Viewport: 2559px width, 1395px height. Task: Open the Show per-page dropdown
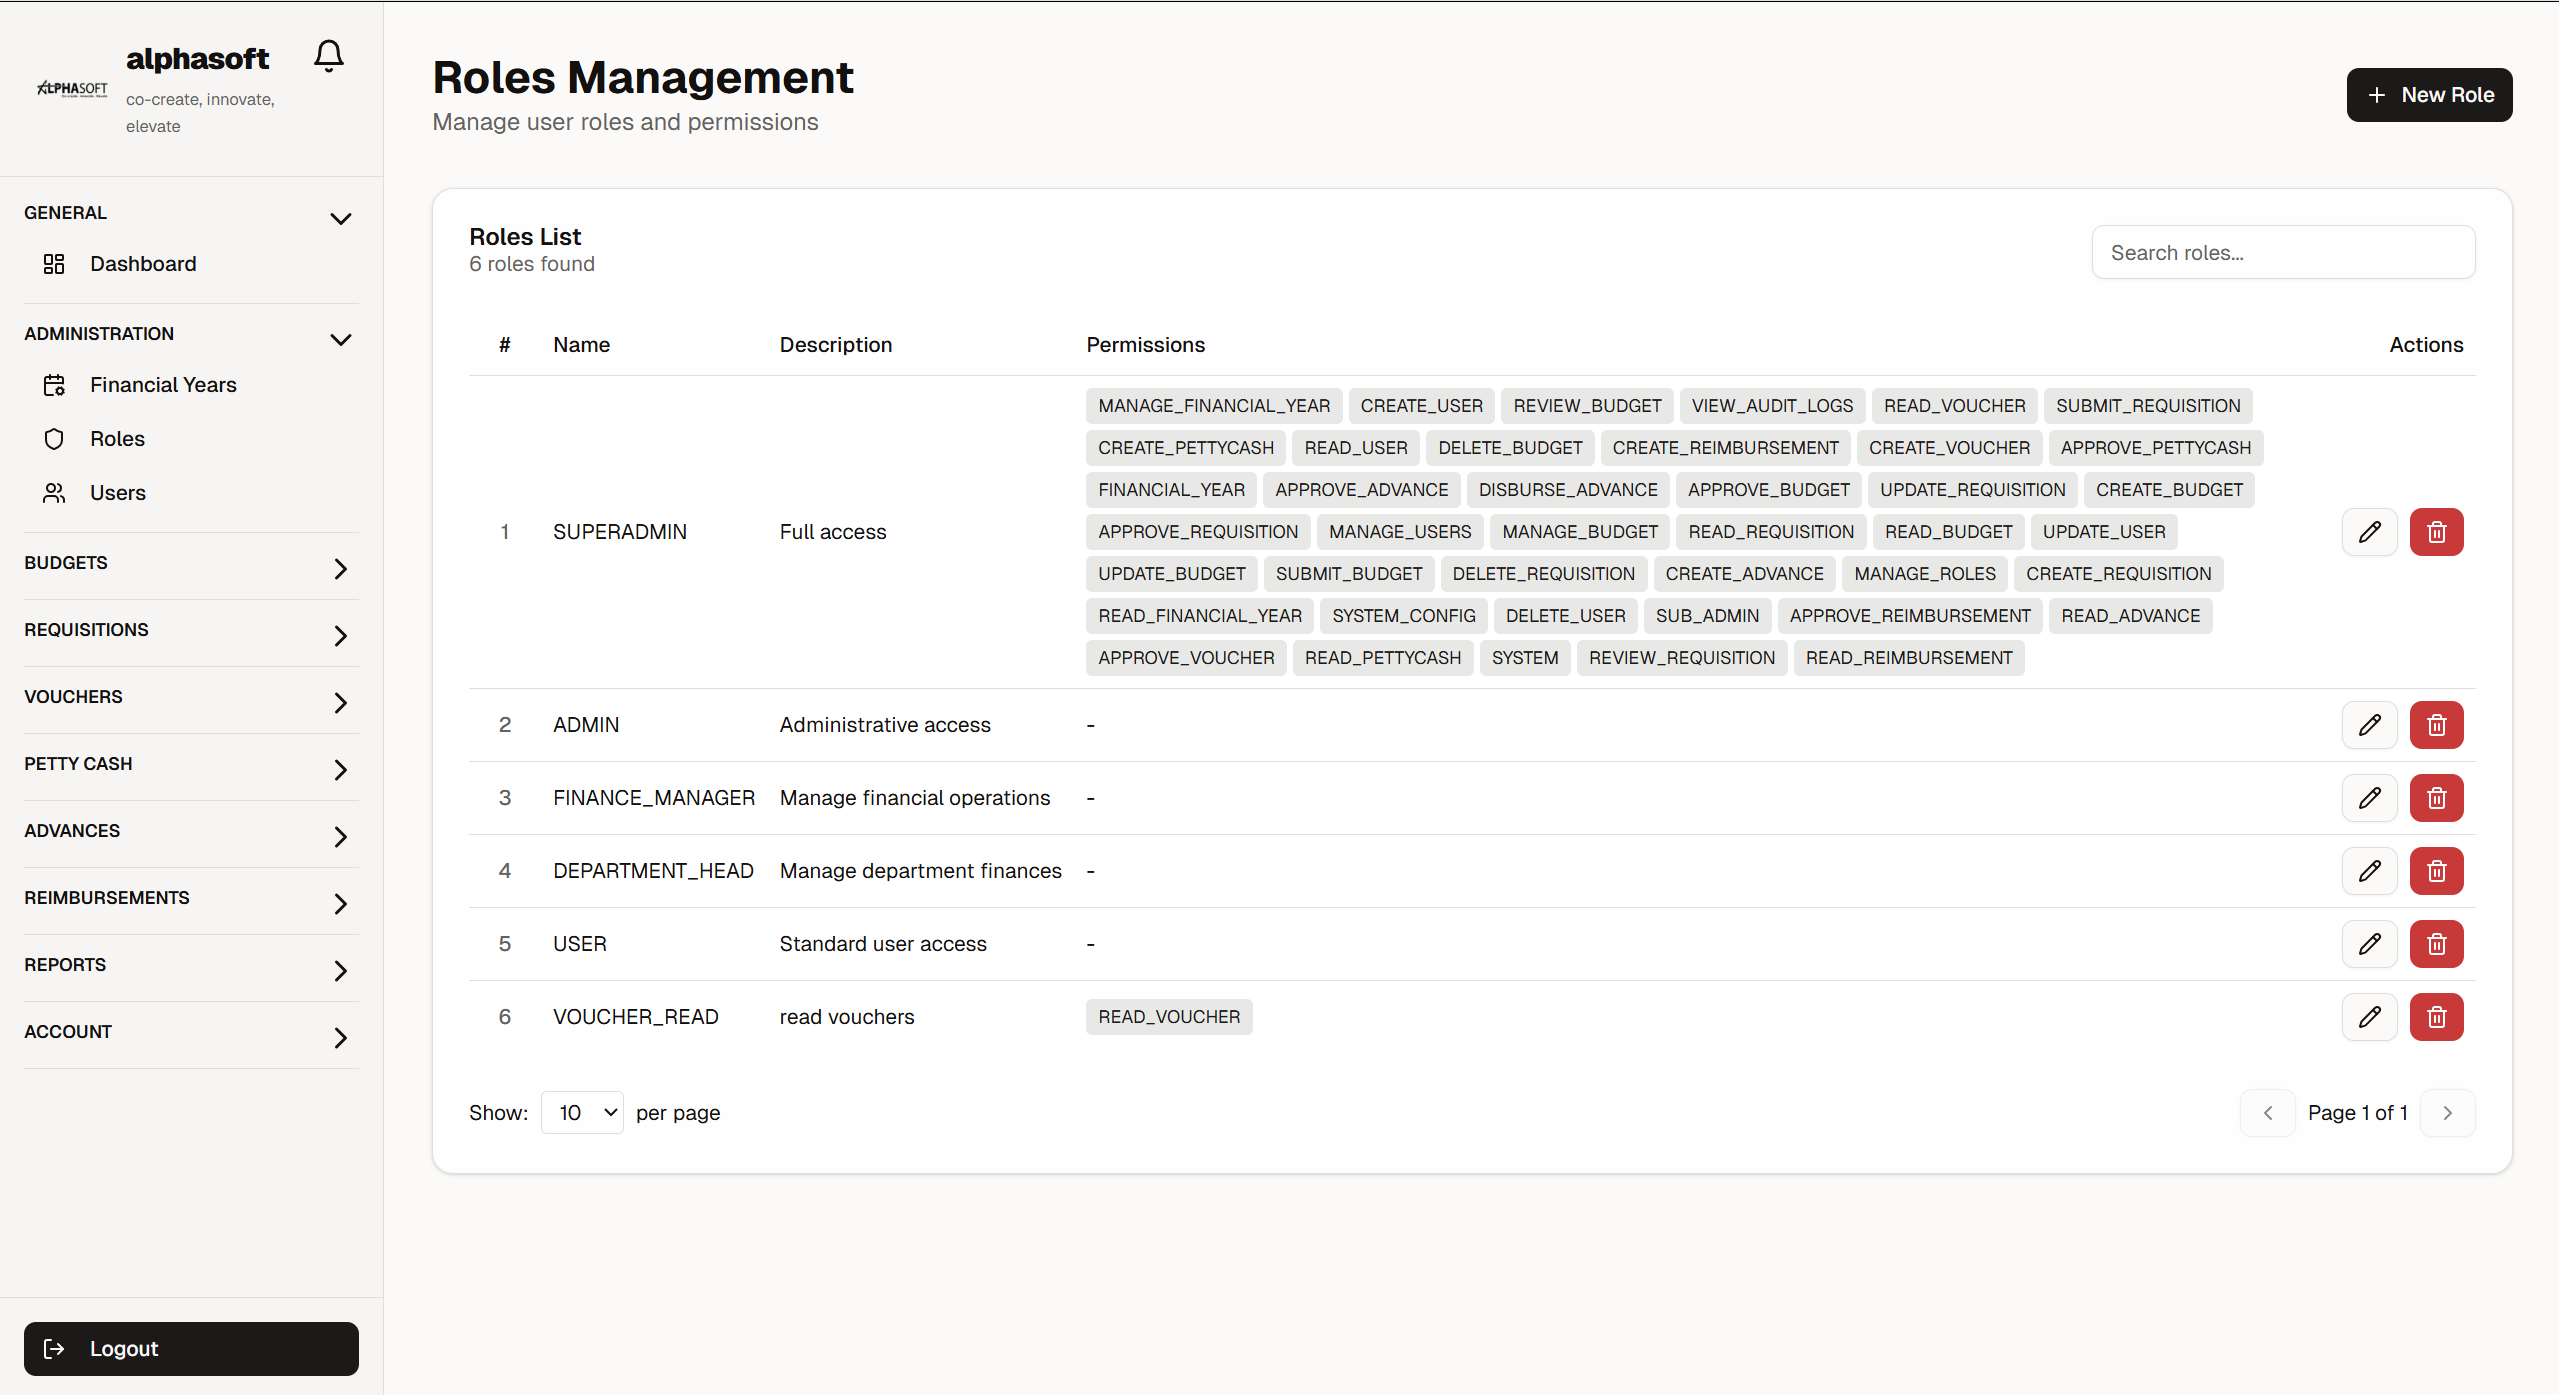[581, 1111]
